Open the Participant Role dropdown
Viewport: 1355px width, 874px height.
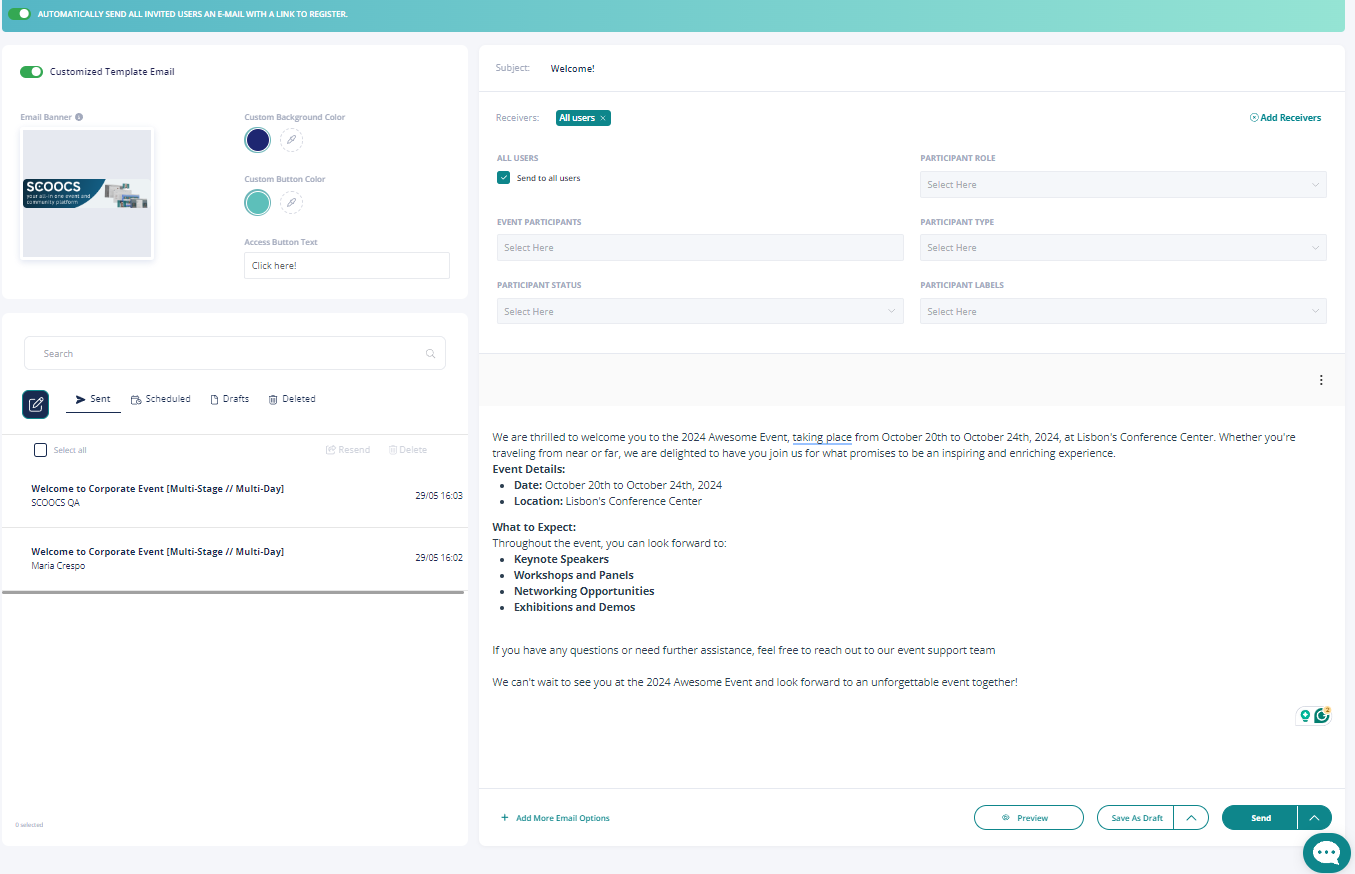coord(1122,185)
